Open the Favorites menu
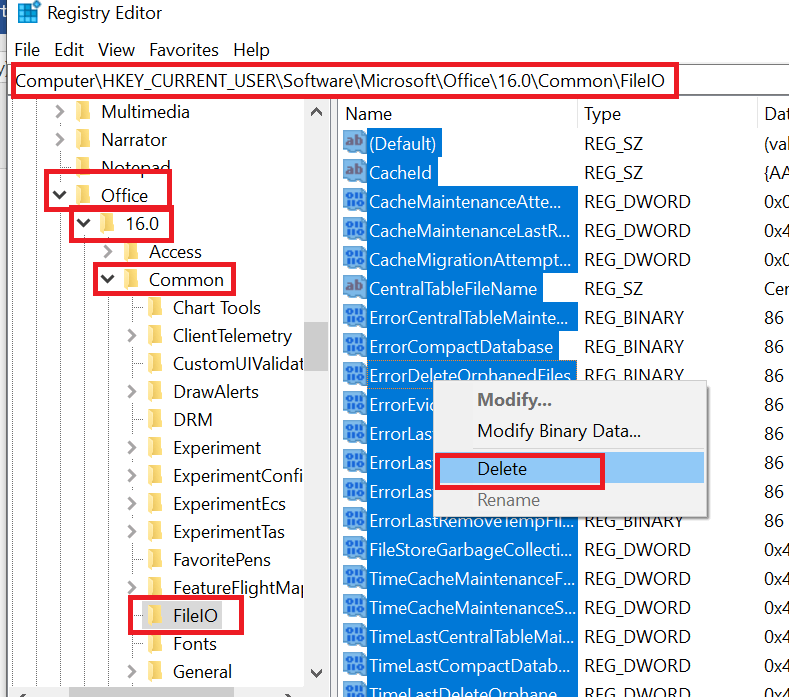 (184, 50)
